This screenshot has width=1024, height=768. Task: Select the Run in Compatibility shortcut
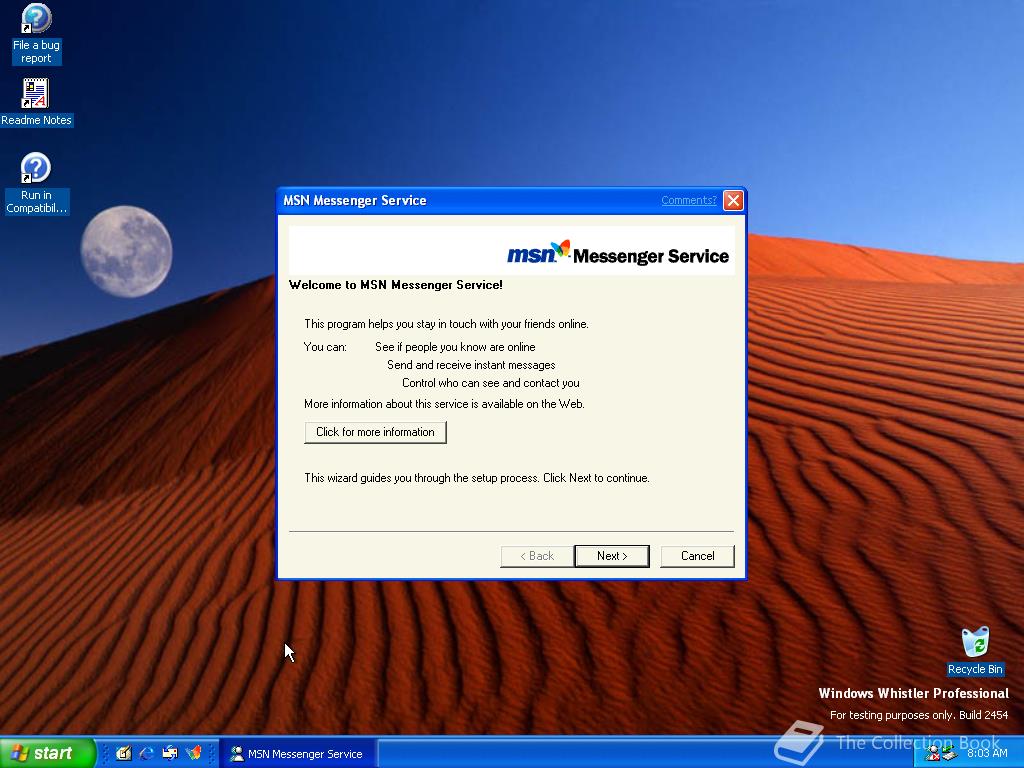pyautogui.click(x=36, y=184)
